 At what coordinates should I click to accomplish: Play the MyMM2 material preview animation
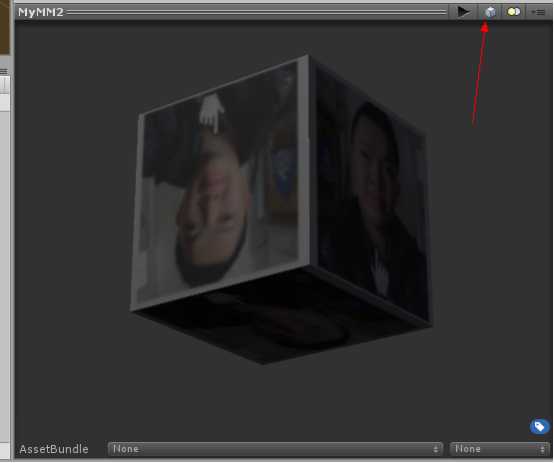(462, 12)
